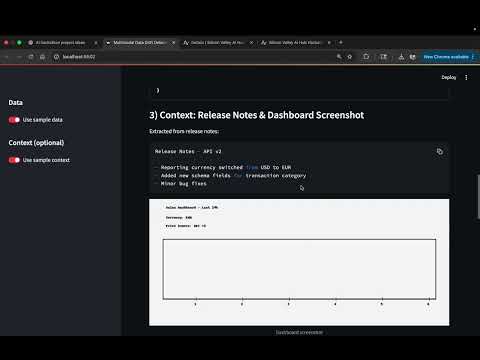Open the Streamlit three-dot main menu
The height and width of the screenshot is (360, 480).
pyautogui.click(x=466, y=77)
